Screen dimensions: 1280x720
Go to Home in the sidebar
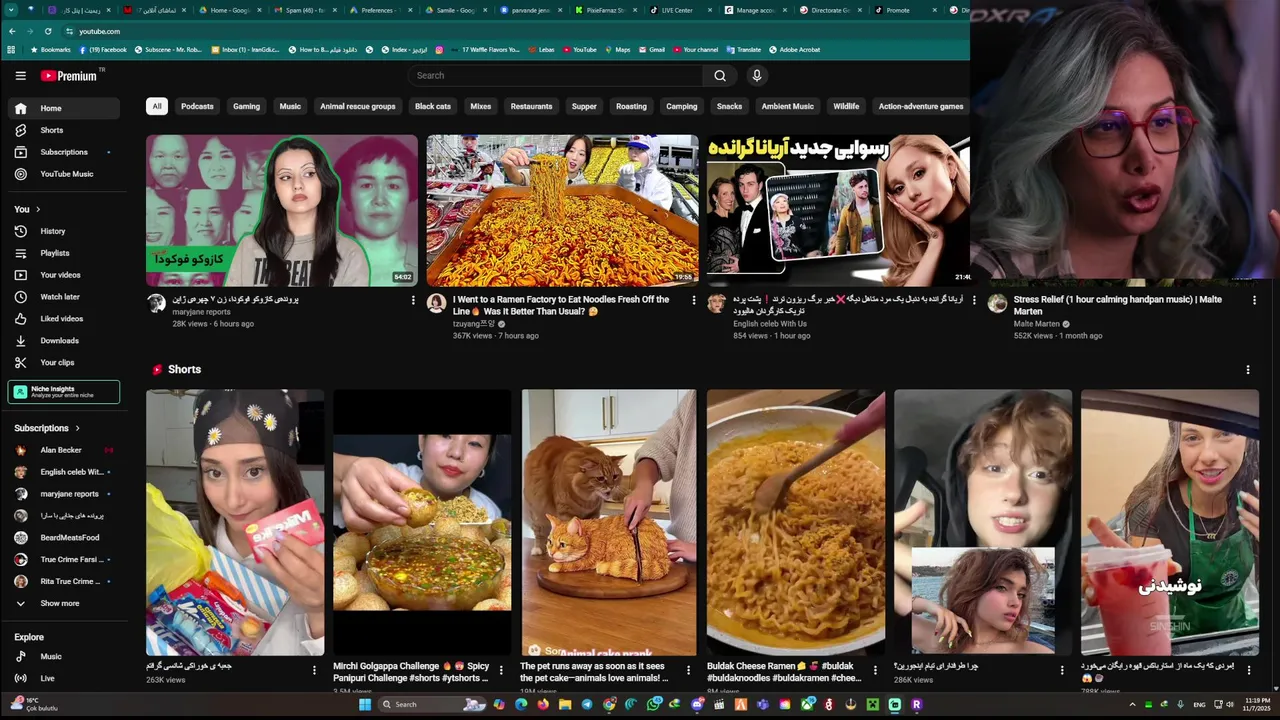(x=64, y=108)
